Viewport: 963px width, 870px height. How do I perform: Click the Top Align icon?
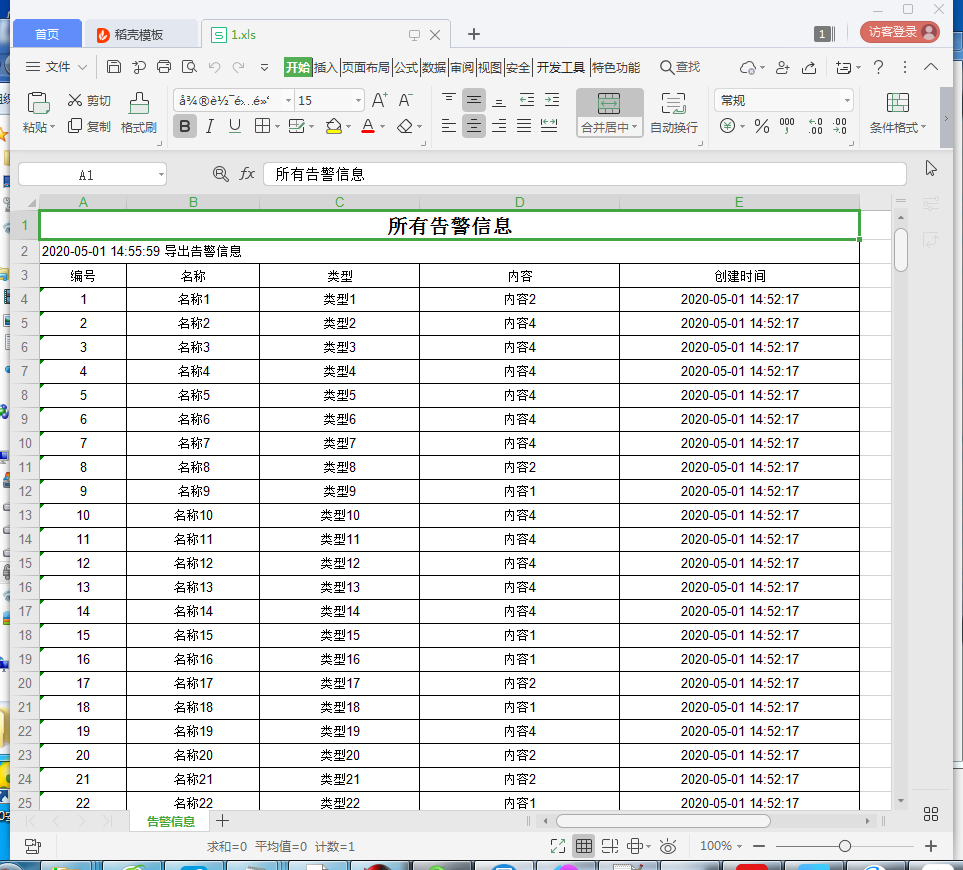(x=449, y=99)
